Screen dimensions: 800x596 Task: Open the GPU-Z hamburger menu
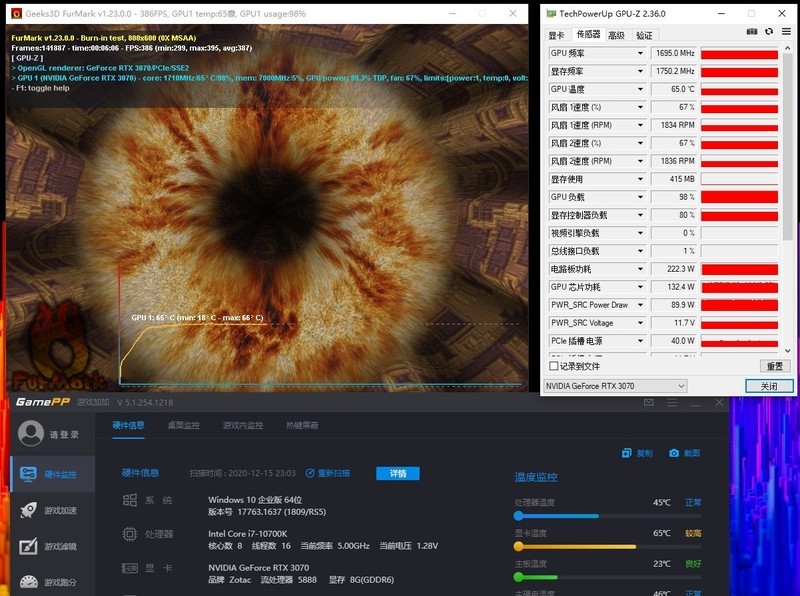pos(785,31)
